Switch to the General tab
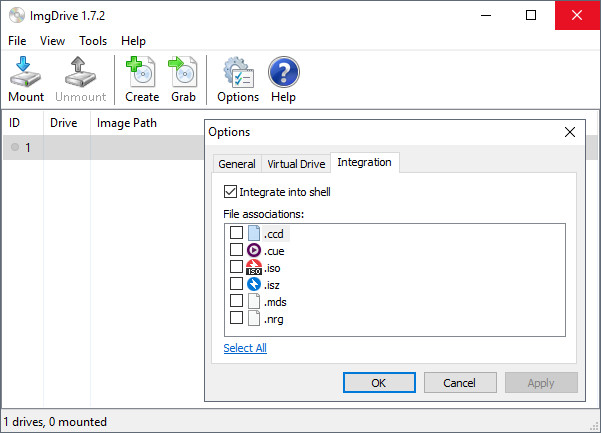 click(237, 164)
